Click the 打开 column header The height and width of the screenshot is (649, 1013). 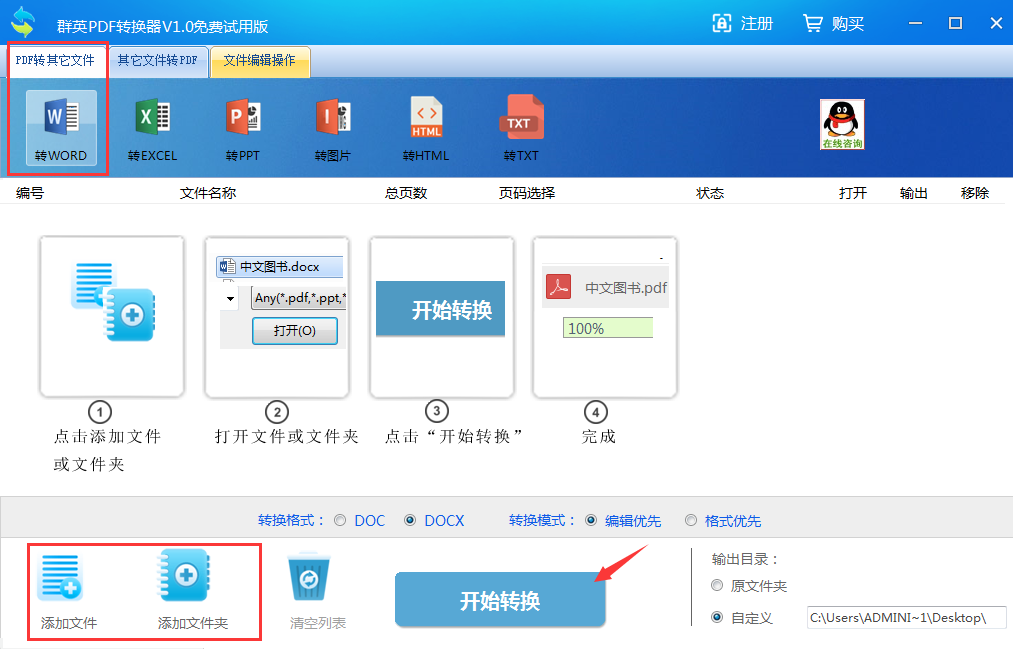tap(853, 193)
